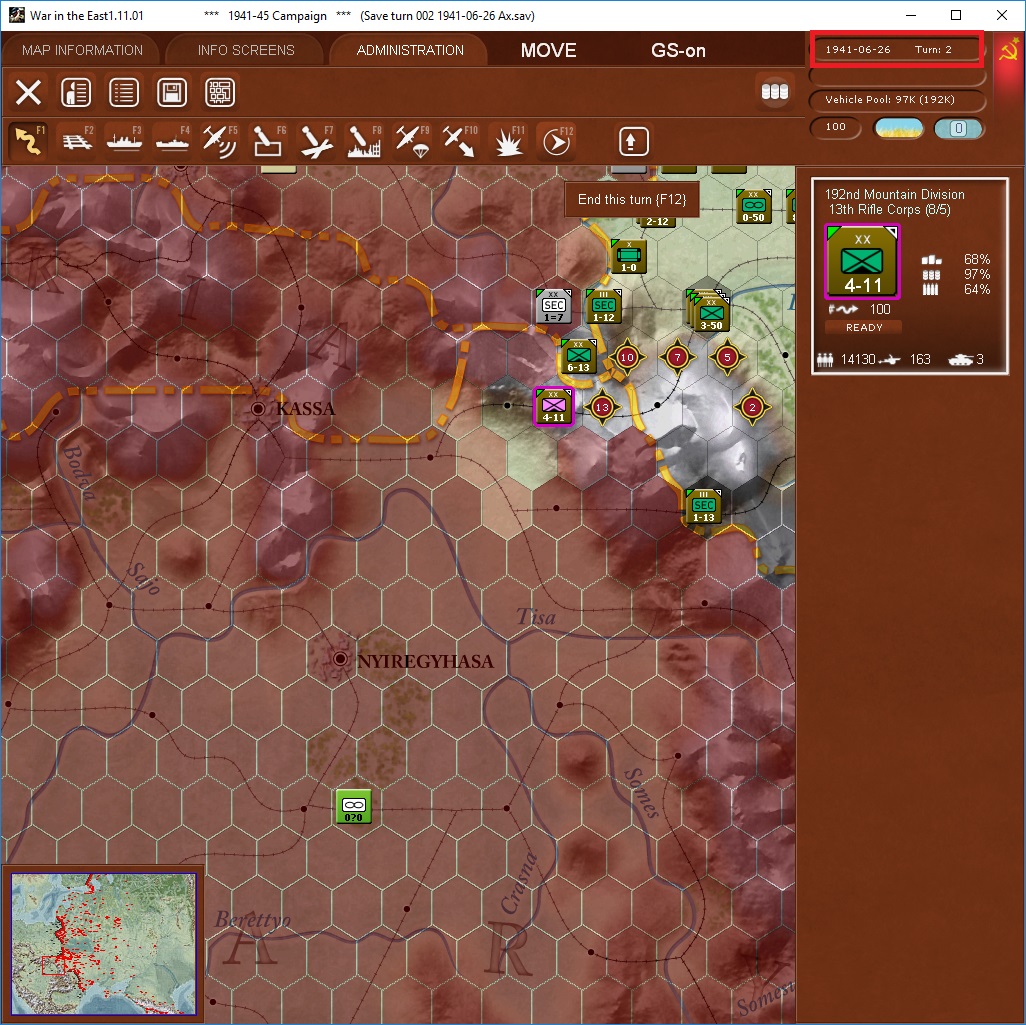Click the large 4-11 unit counter in panel
Image resolution: width=1026 pixels, height=1025 pixels.
862,261
